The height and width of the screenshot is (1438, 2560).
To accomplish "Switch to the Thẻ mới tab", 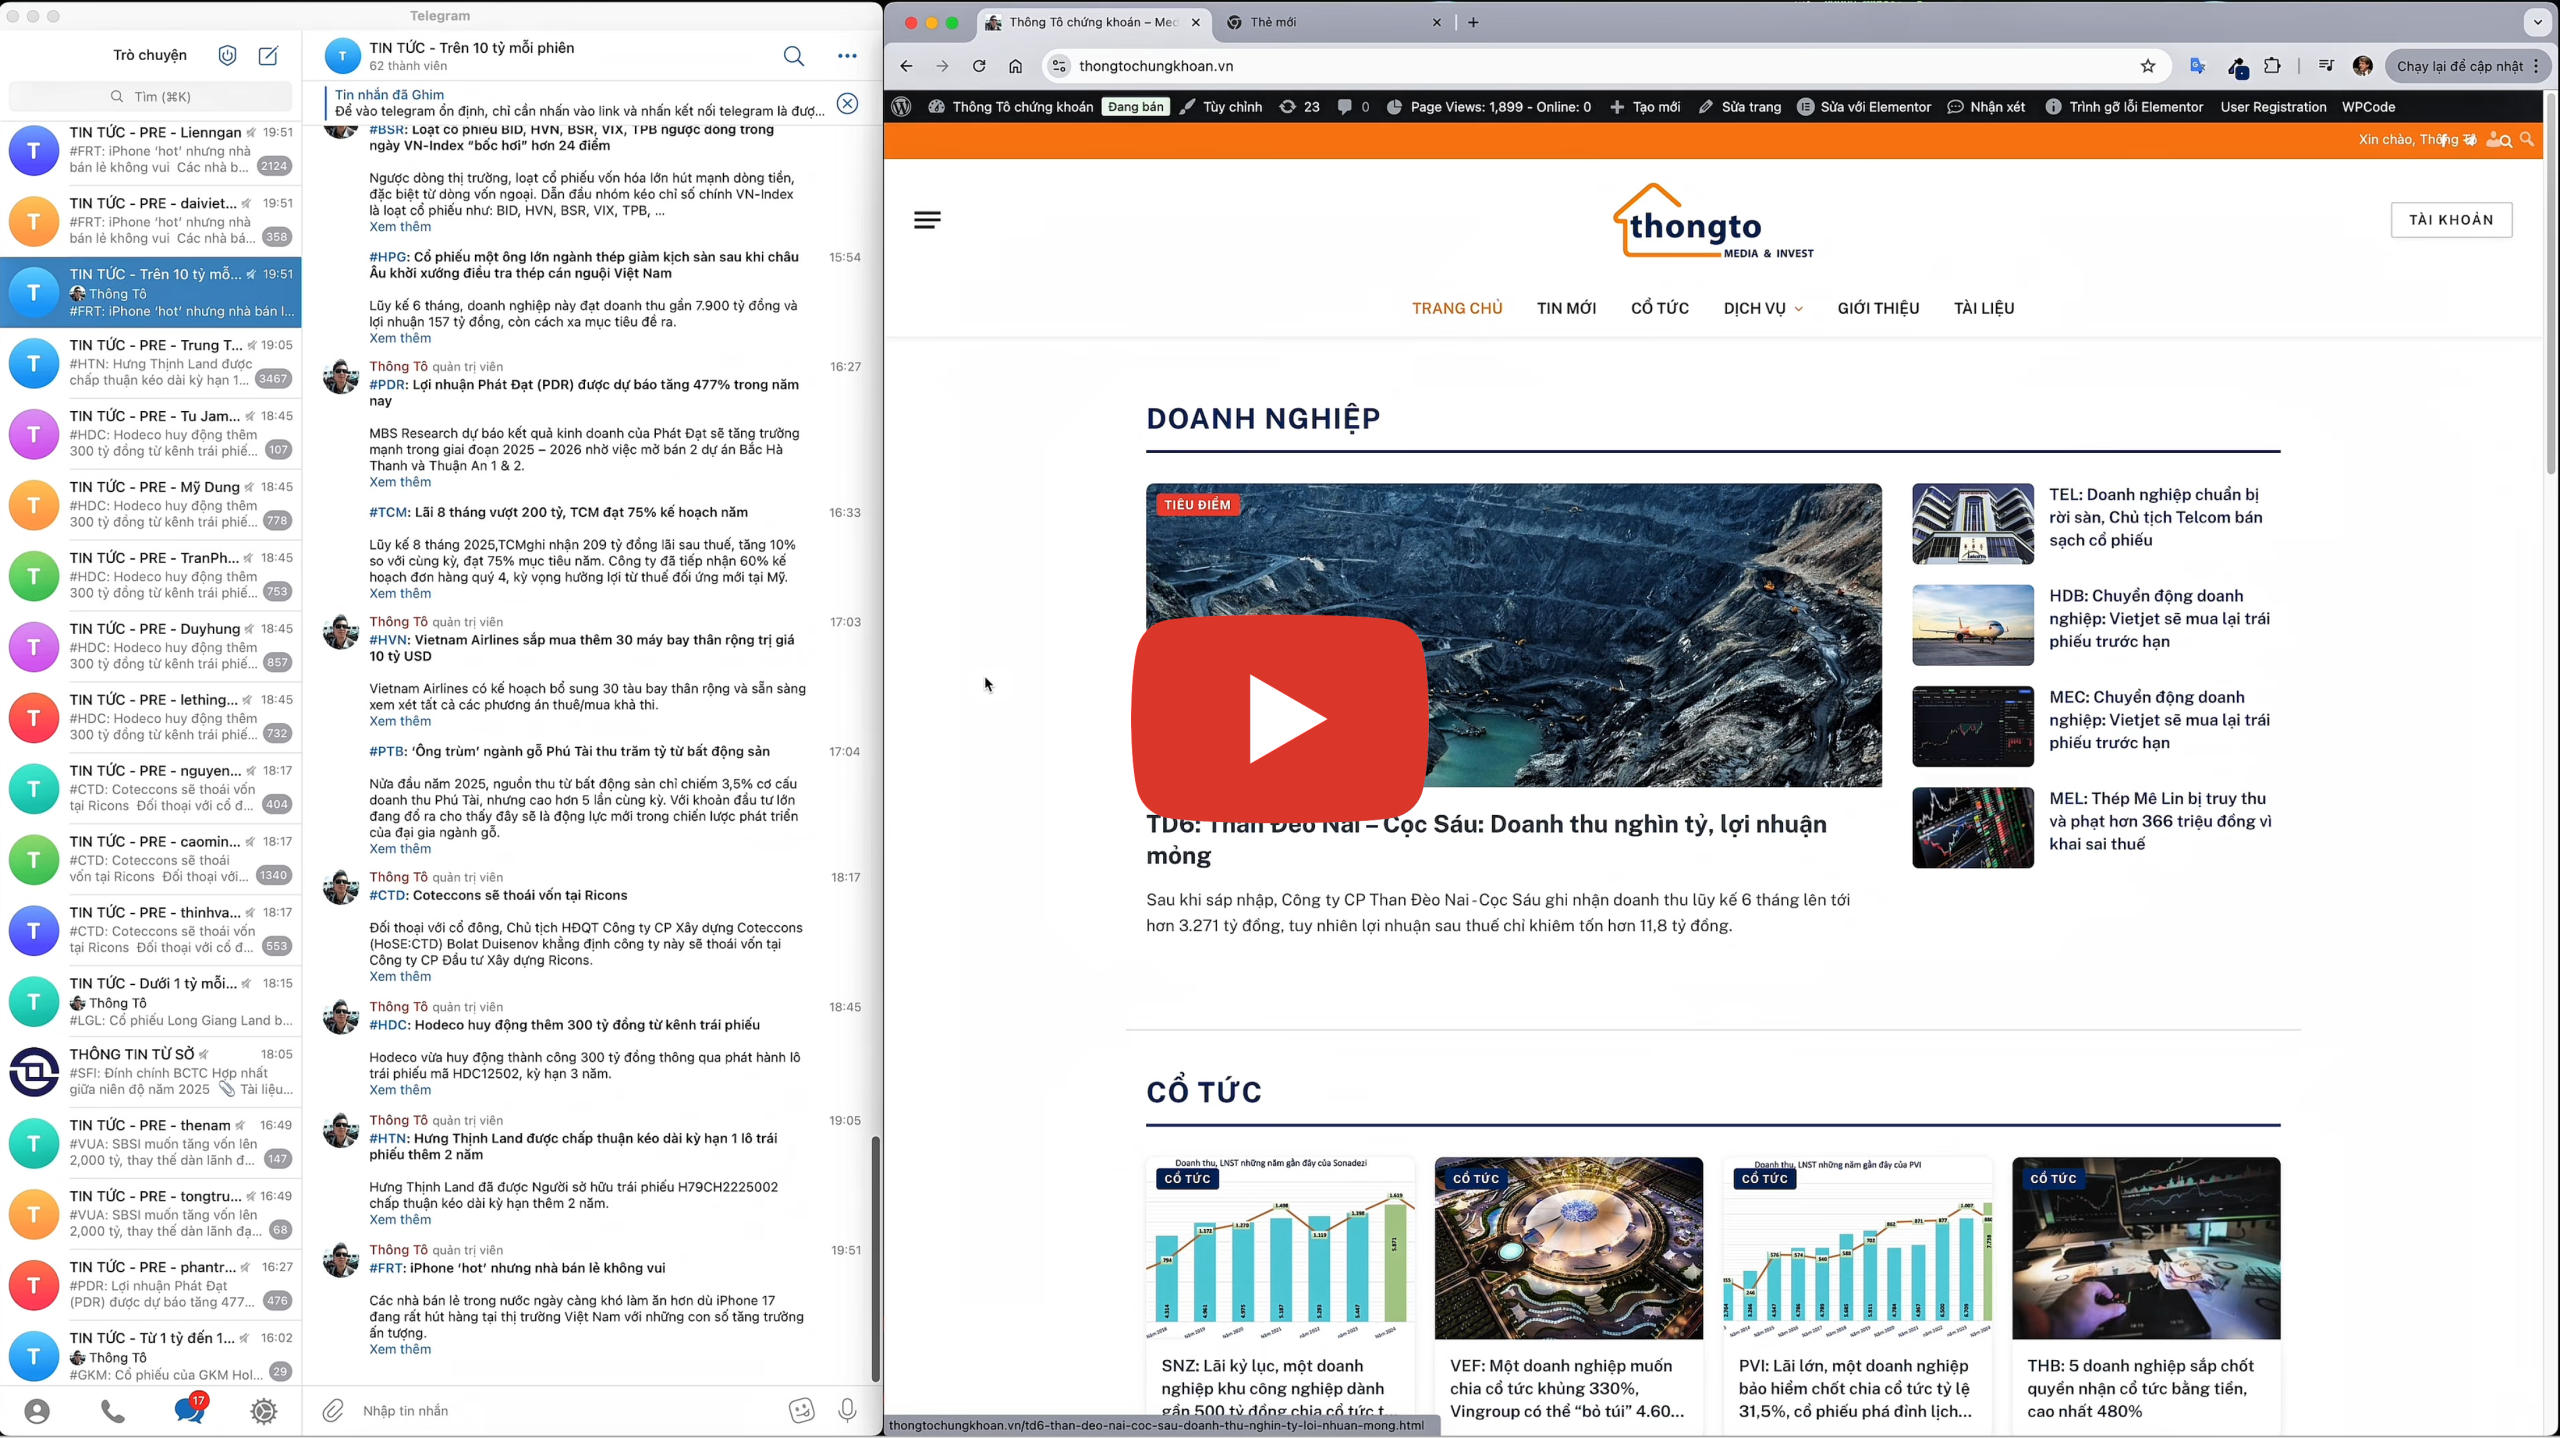I will pyautogui.click(x=1320, y=22).
